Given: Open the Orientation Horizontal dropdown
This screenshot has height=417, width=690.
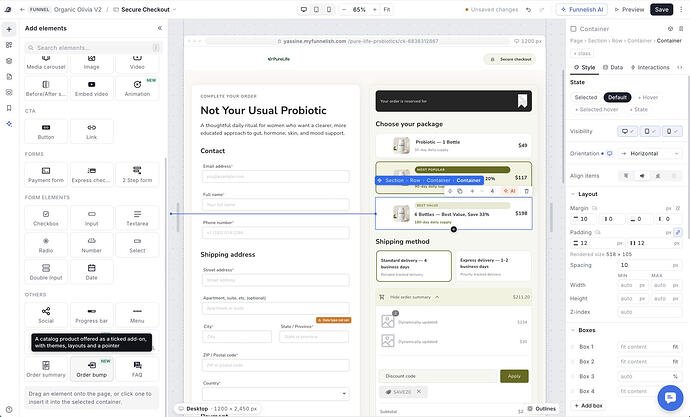Looking at the screenshot, I should point(650,154).
